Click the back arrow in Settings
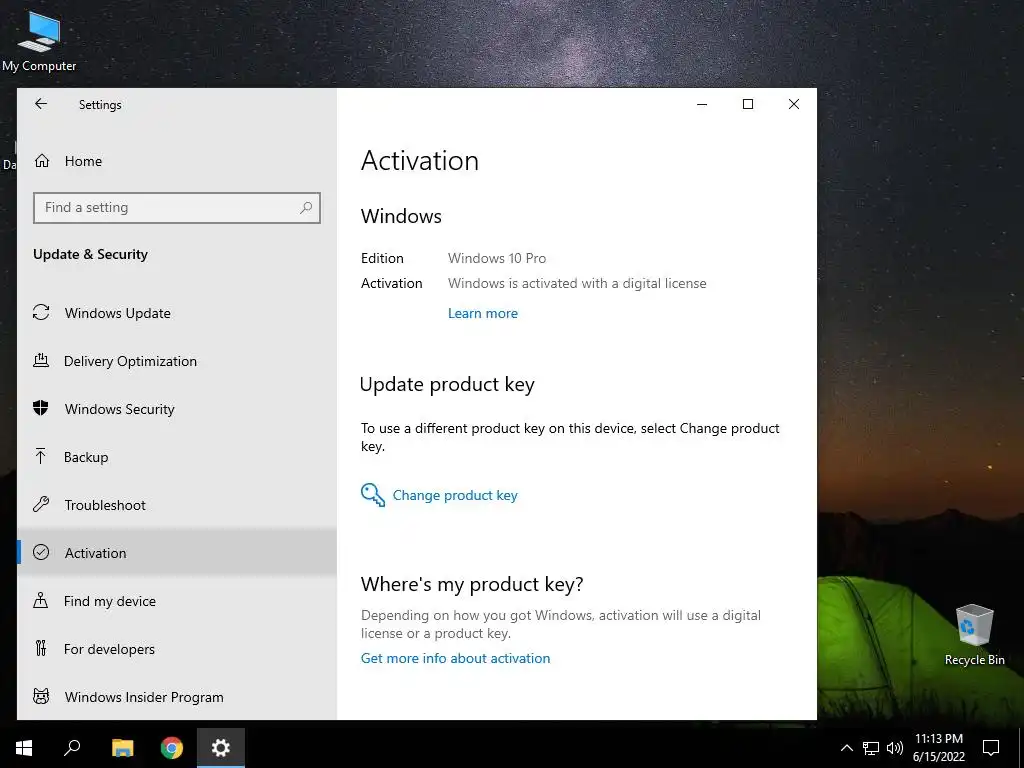Screen dimensions: 1024x768 41,104
